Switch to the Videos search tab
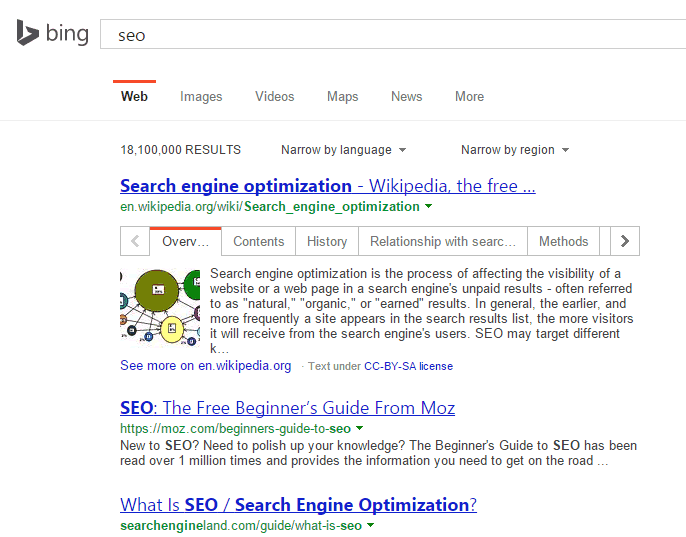686x537 pixels. [x=274, y=97]
